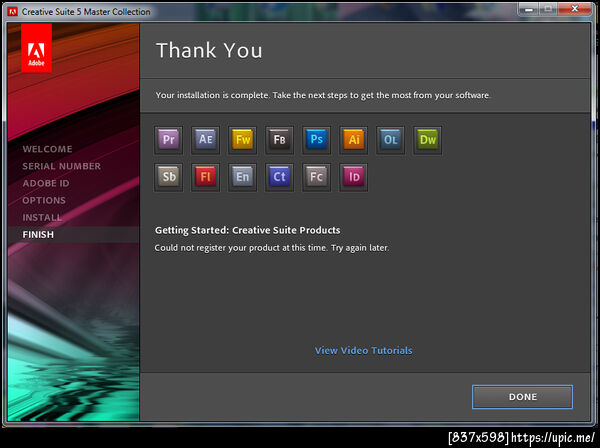Click 'Getting Started: Creative Suite Products' heading
This screenshot has height=448, width=600.
248,230
